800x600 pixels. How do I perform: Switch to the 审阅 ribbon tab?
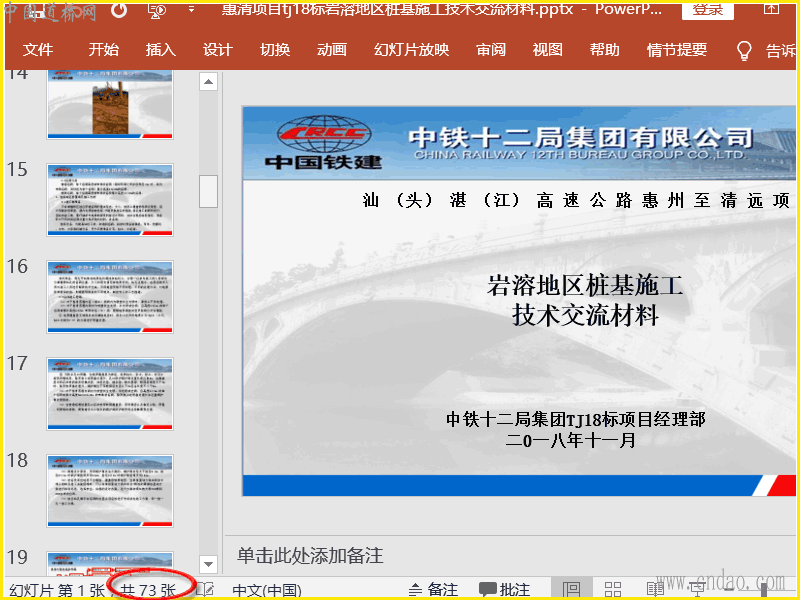click(491, 50)
